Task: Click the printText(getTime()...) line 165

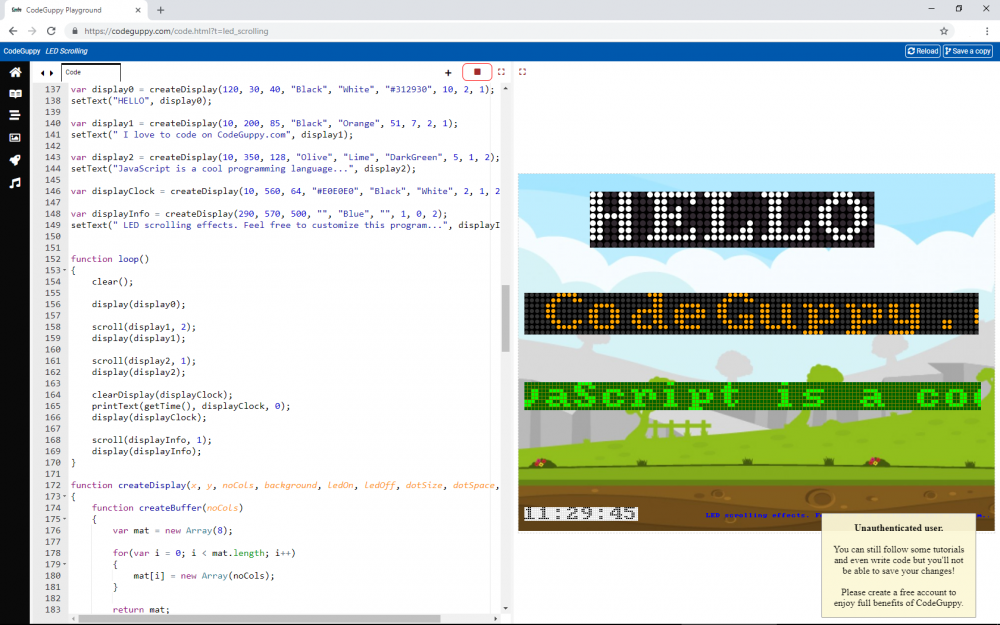Action: pos(191,406)
